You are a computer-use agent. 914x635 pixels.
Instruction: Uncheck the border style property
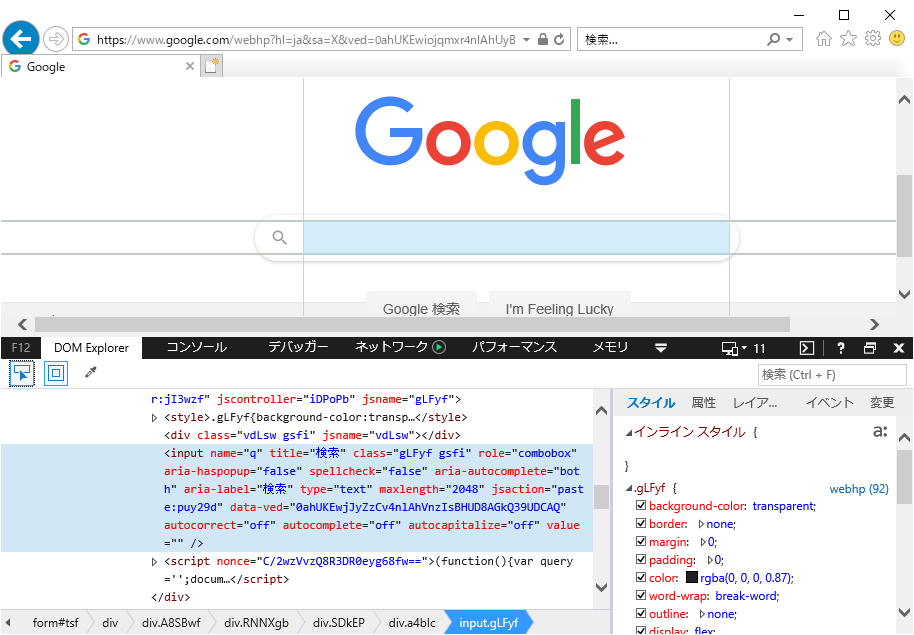point(641,524)
